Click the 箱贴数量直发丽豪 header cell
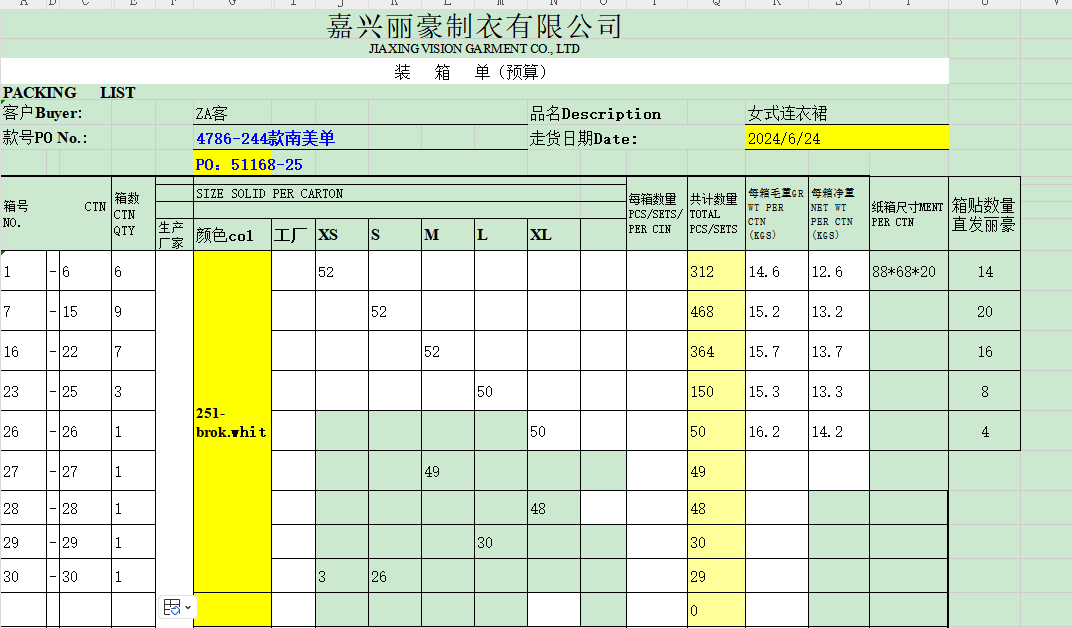The width and height of the screenshot is (1072, 628). [x=984, y=215]
